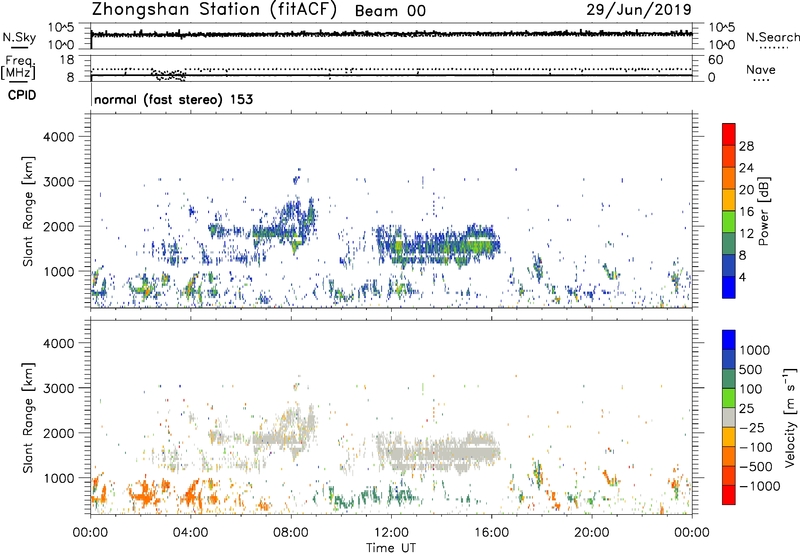Click the 'Zhongshan Station (fitACF)' title

point(214,10)
